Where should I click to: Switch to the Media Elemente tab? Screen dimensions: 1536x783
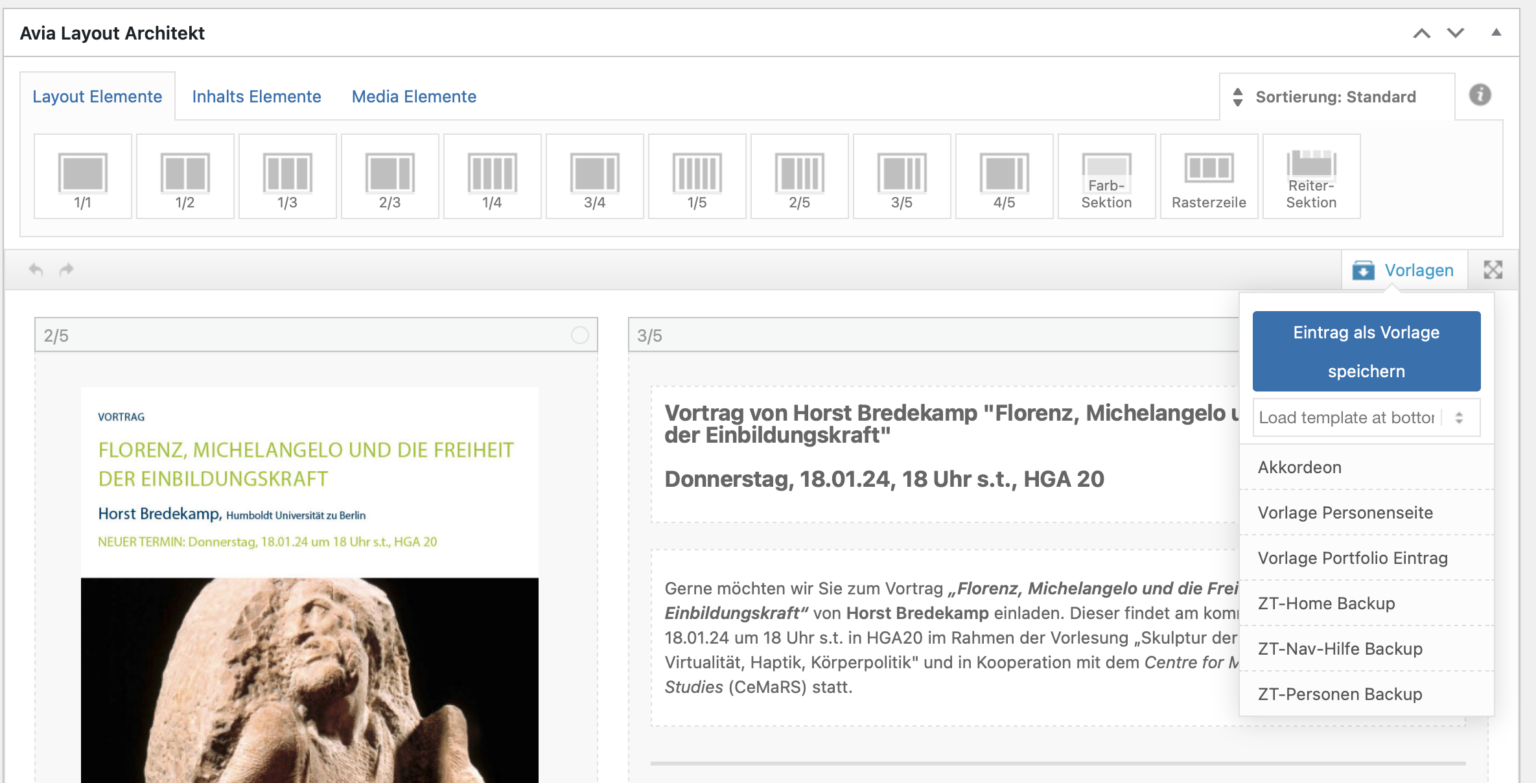(414, 96)
